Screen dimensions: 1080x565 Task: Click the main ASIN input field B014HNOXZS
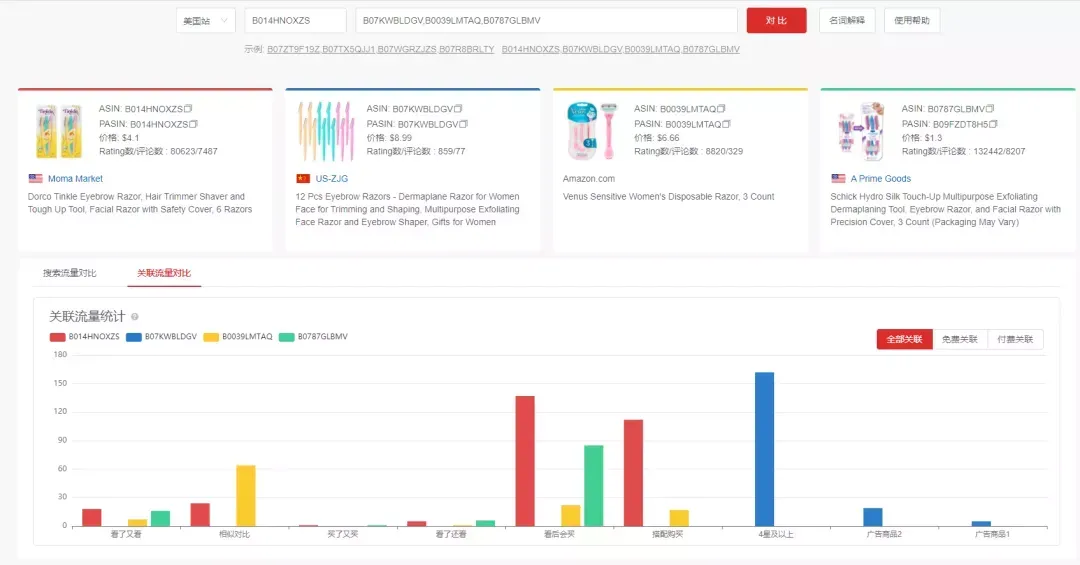295,21
